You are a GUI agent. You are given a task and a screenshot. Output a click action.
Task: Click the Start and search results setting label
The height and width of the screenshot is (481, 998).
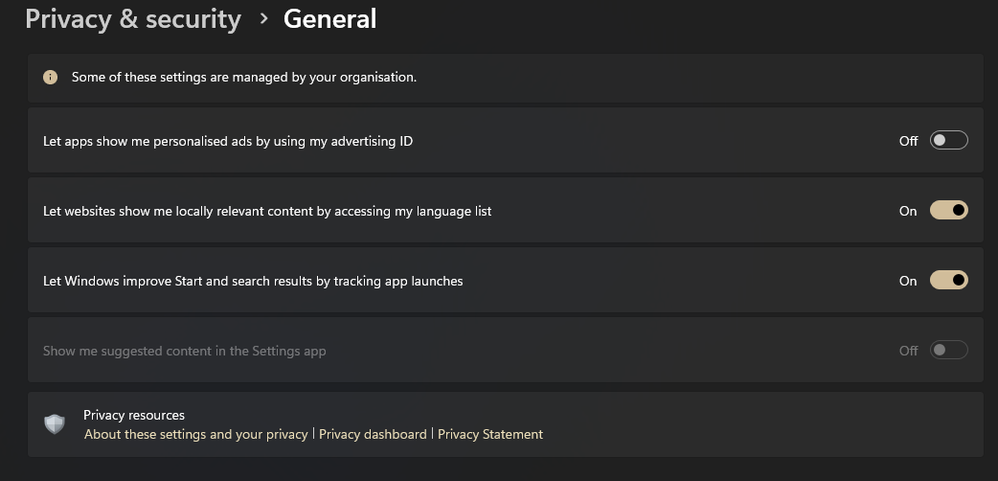click(253, 281)
